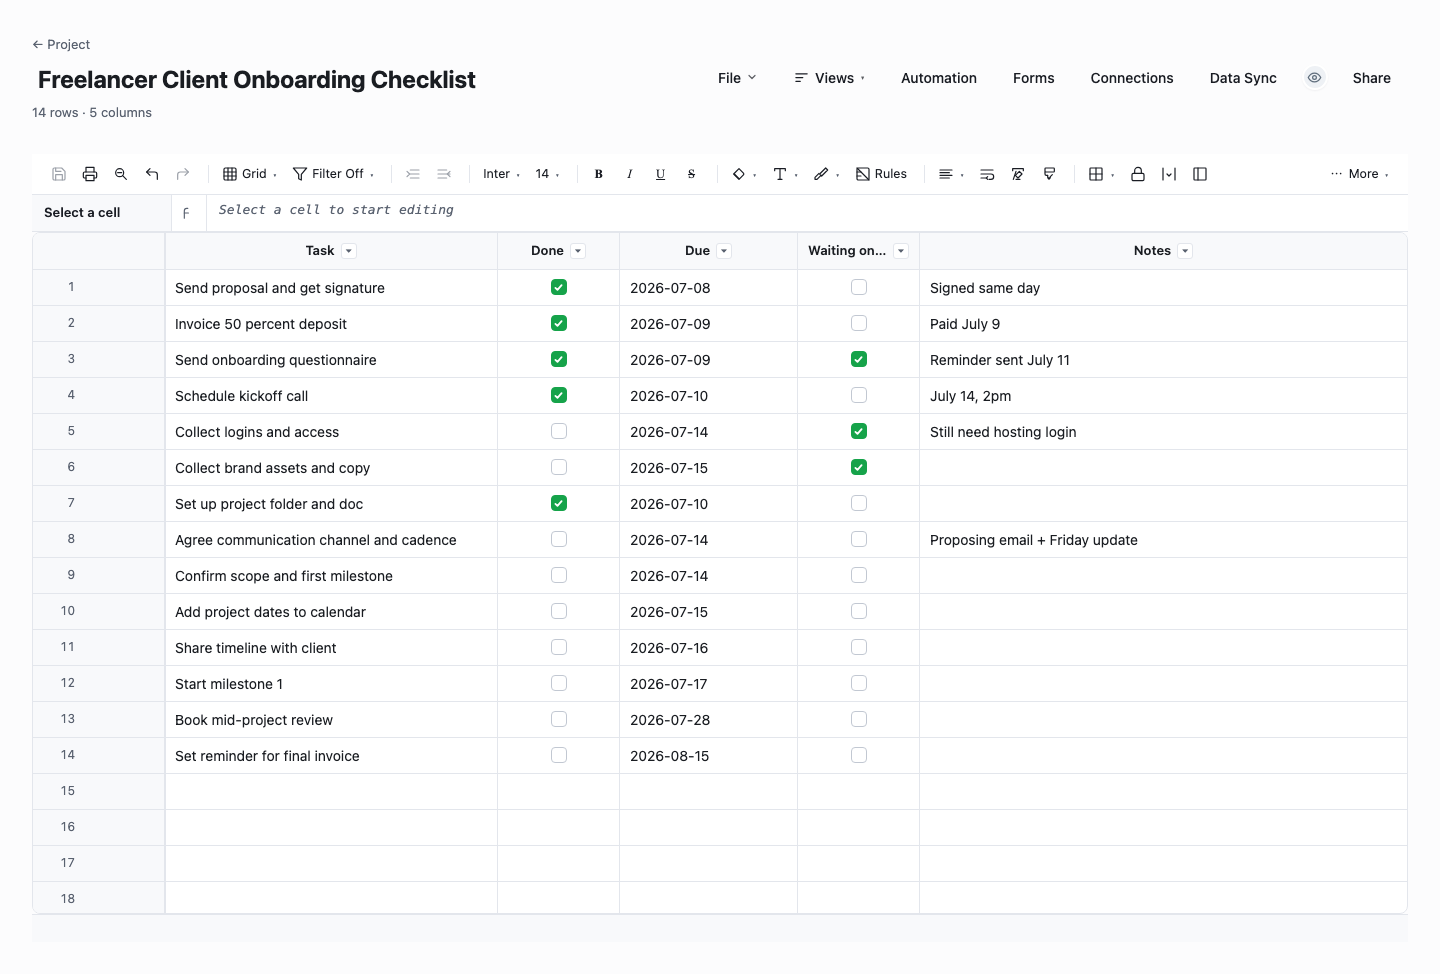Select the 'Book mid-project review' task cell
1440x974 pixels.
pos(331,720)
